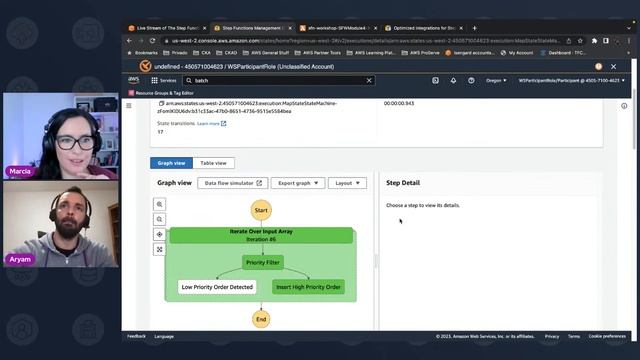
Task: Close the sfn-workshop browser tab
Action: click(x=376, y=28)
